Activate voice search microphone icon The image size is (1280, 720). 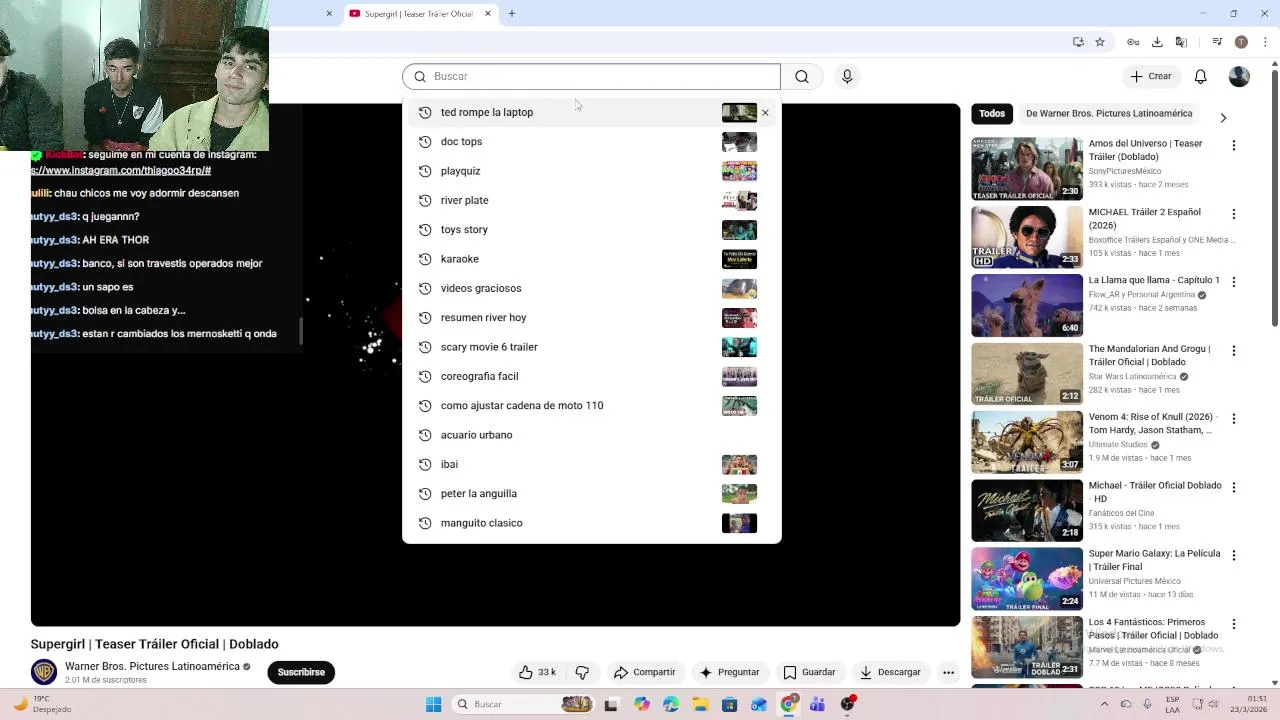847,77
